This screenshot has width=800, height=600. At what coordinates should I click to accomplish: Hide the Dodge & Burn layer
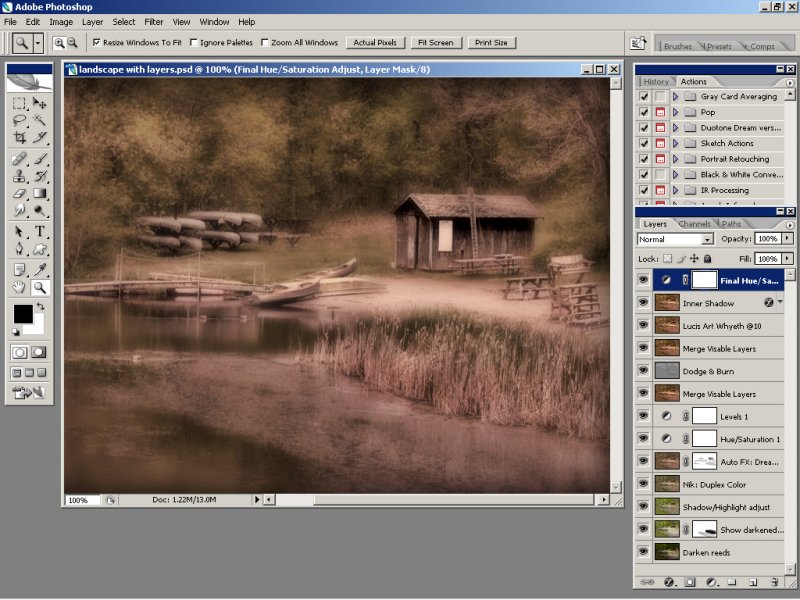(x=643, y=370)
